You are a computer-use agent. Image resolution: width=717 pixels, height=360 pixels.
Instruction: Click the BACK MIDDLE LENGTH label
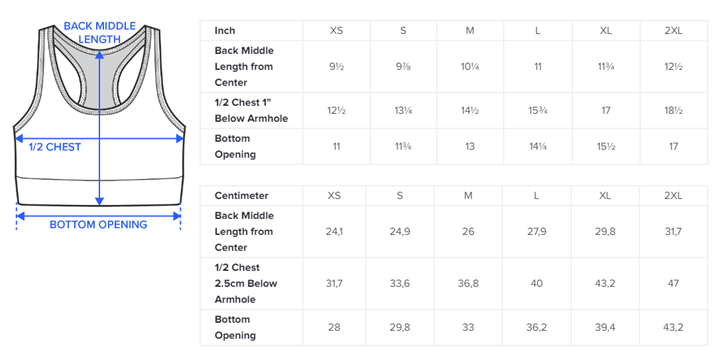click(99, 32)
